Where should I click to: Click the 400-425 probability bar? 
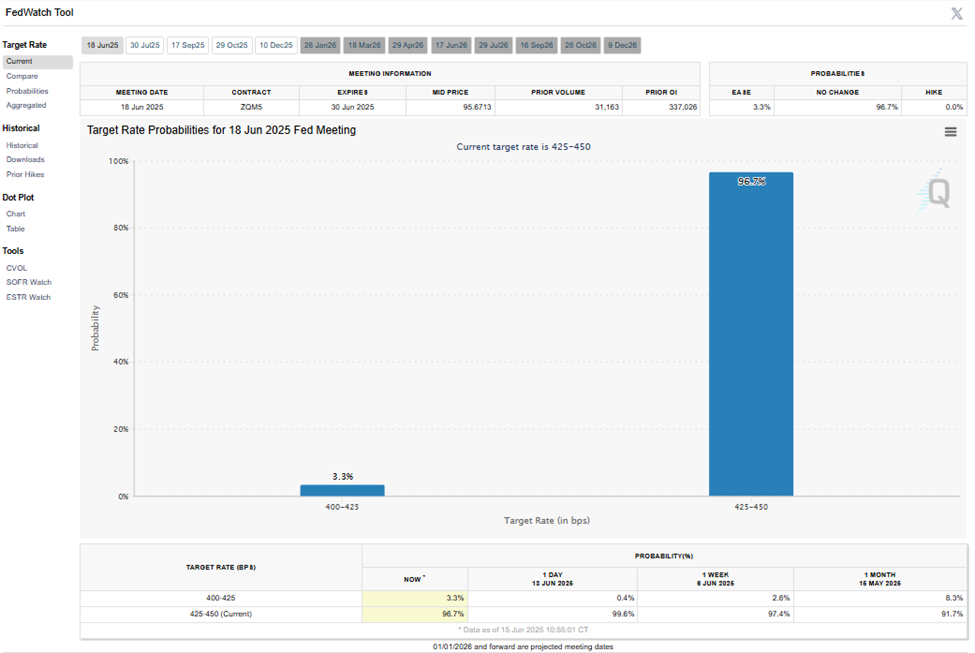[x=341, y=489]
